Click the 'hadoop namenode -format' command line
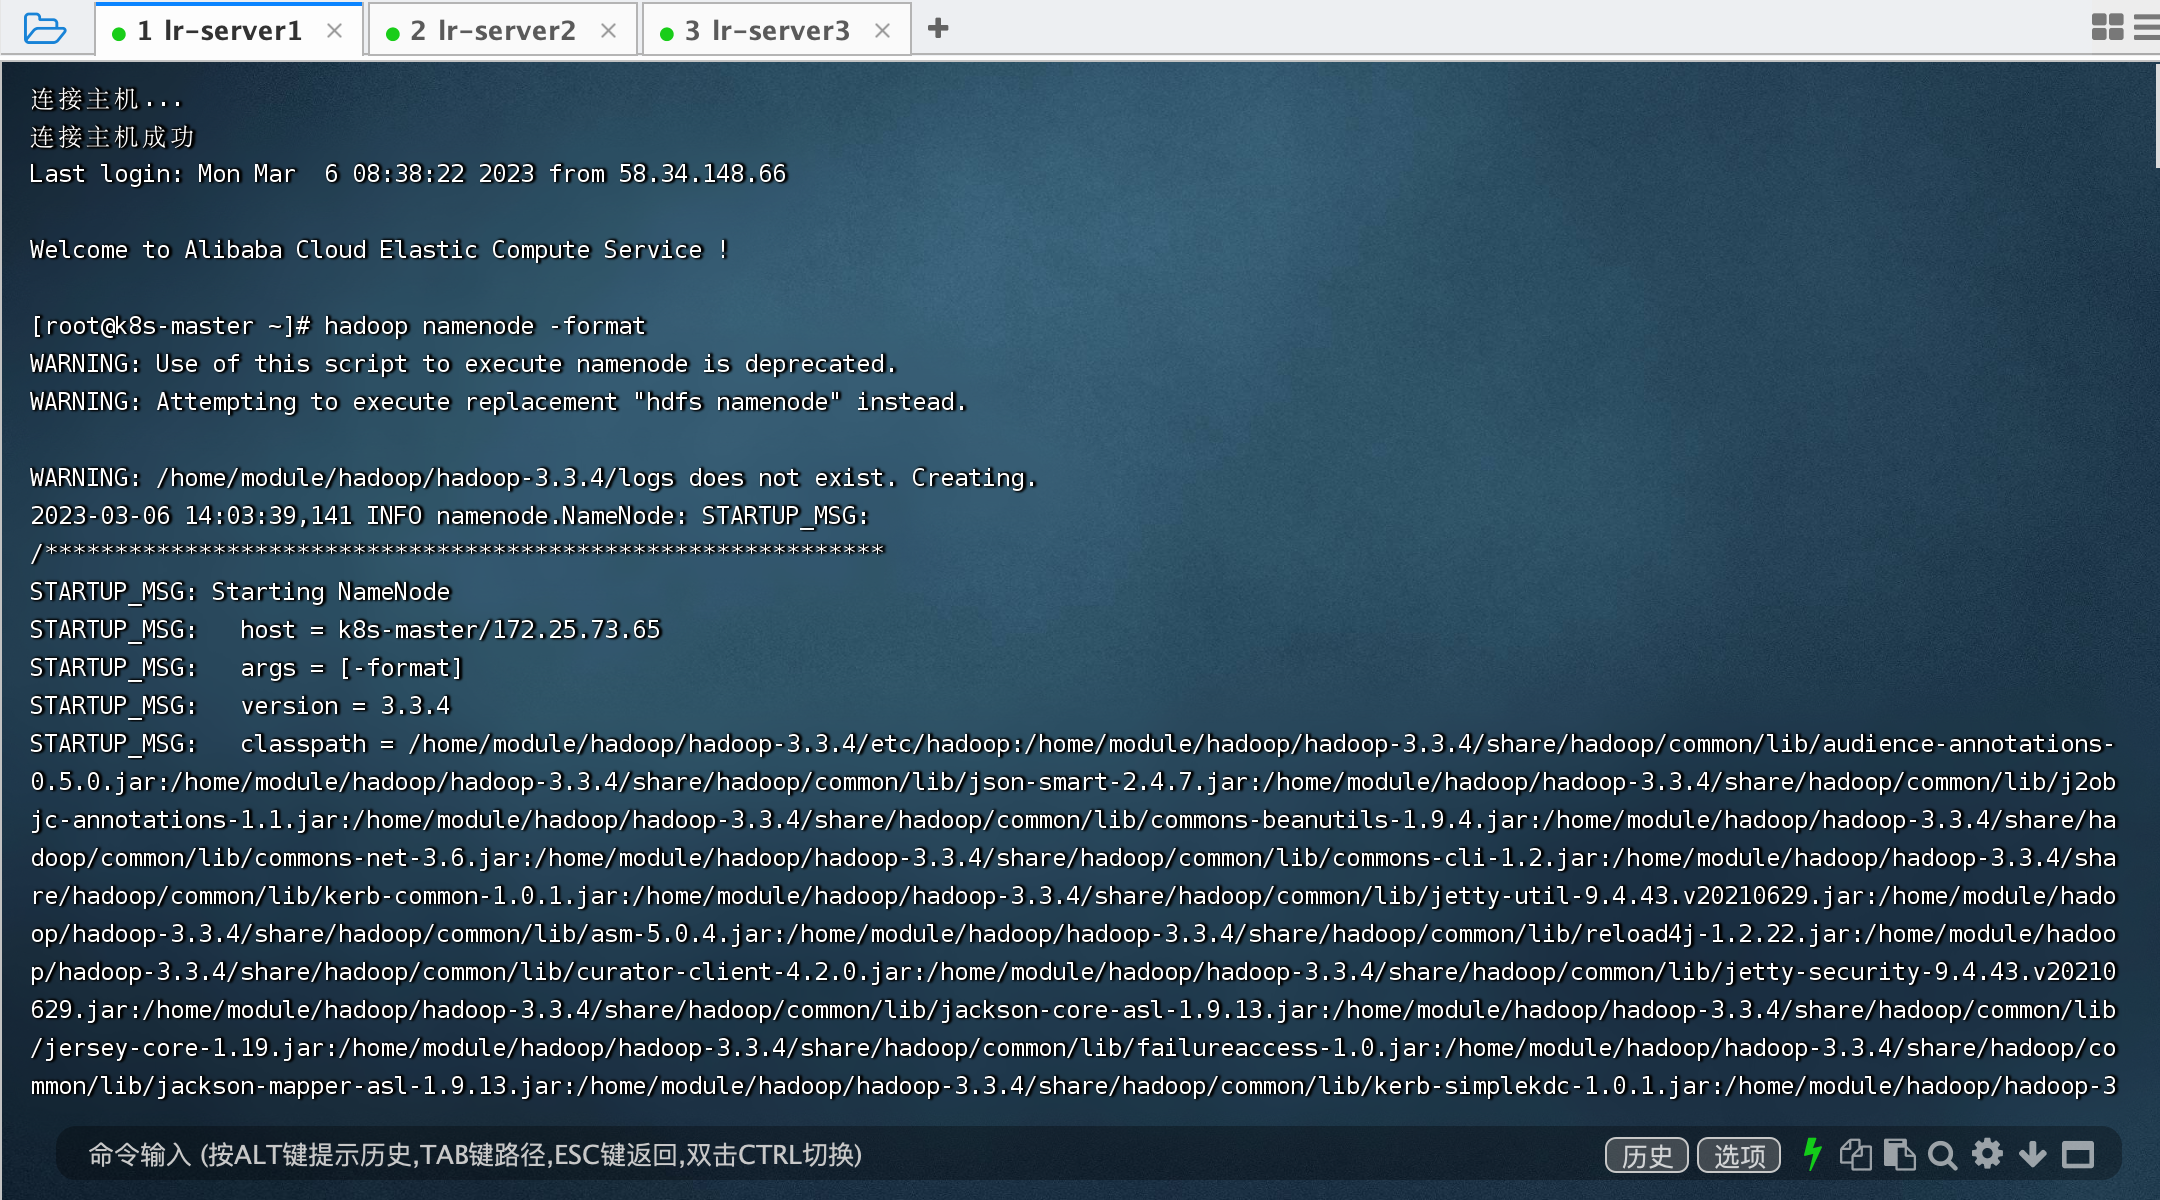The height and width of the screenshot is (1200, 2160). pos(338,326)
